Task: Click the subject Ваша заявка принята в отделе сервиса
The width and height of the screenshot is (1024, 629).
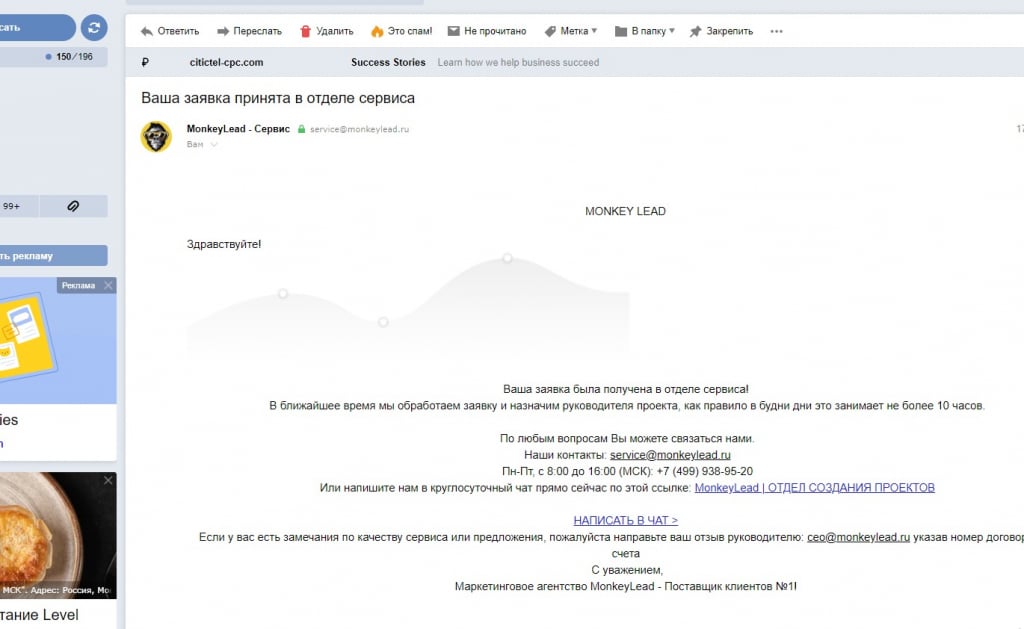Action: [x=278, y=98]
